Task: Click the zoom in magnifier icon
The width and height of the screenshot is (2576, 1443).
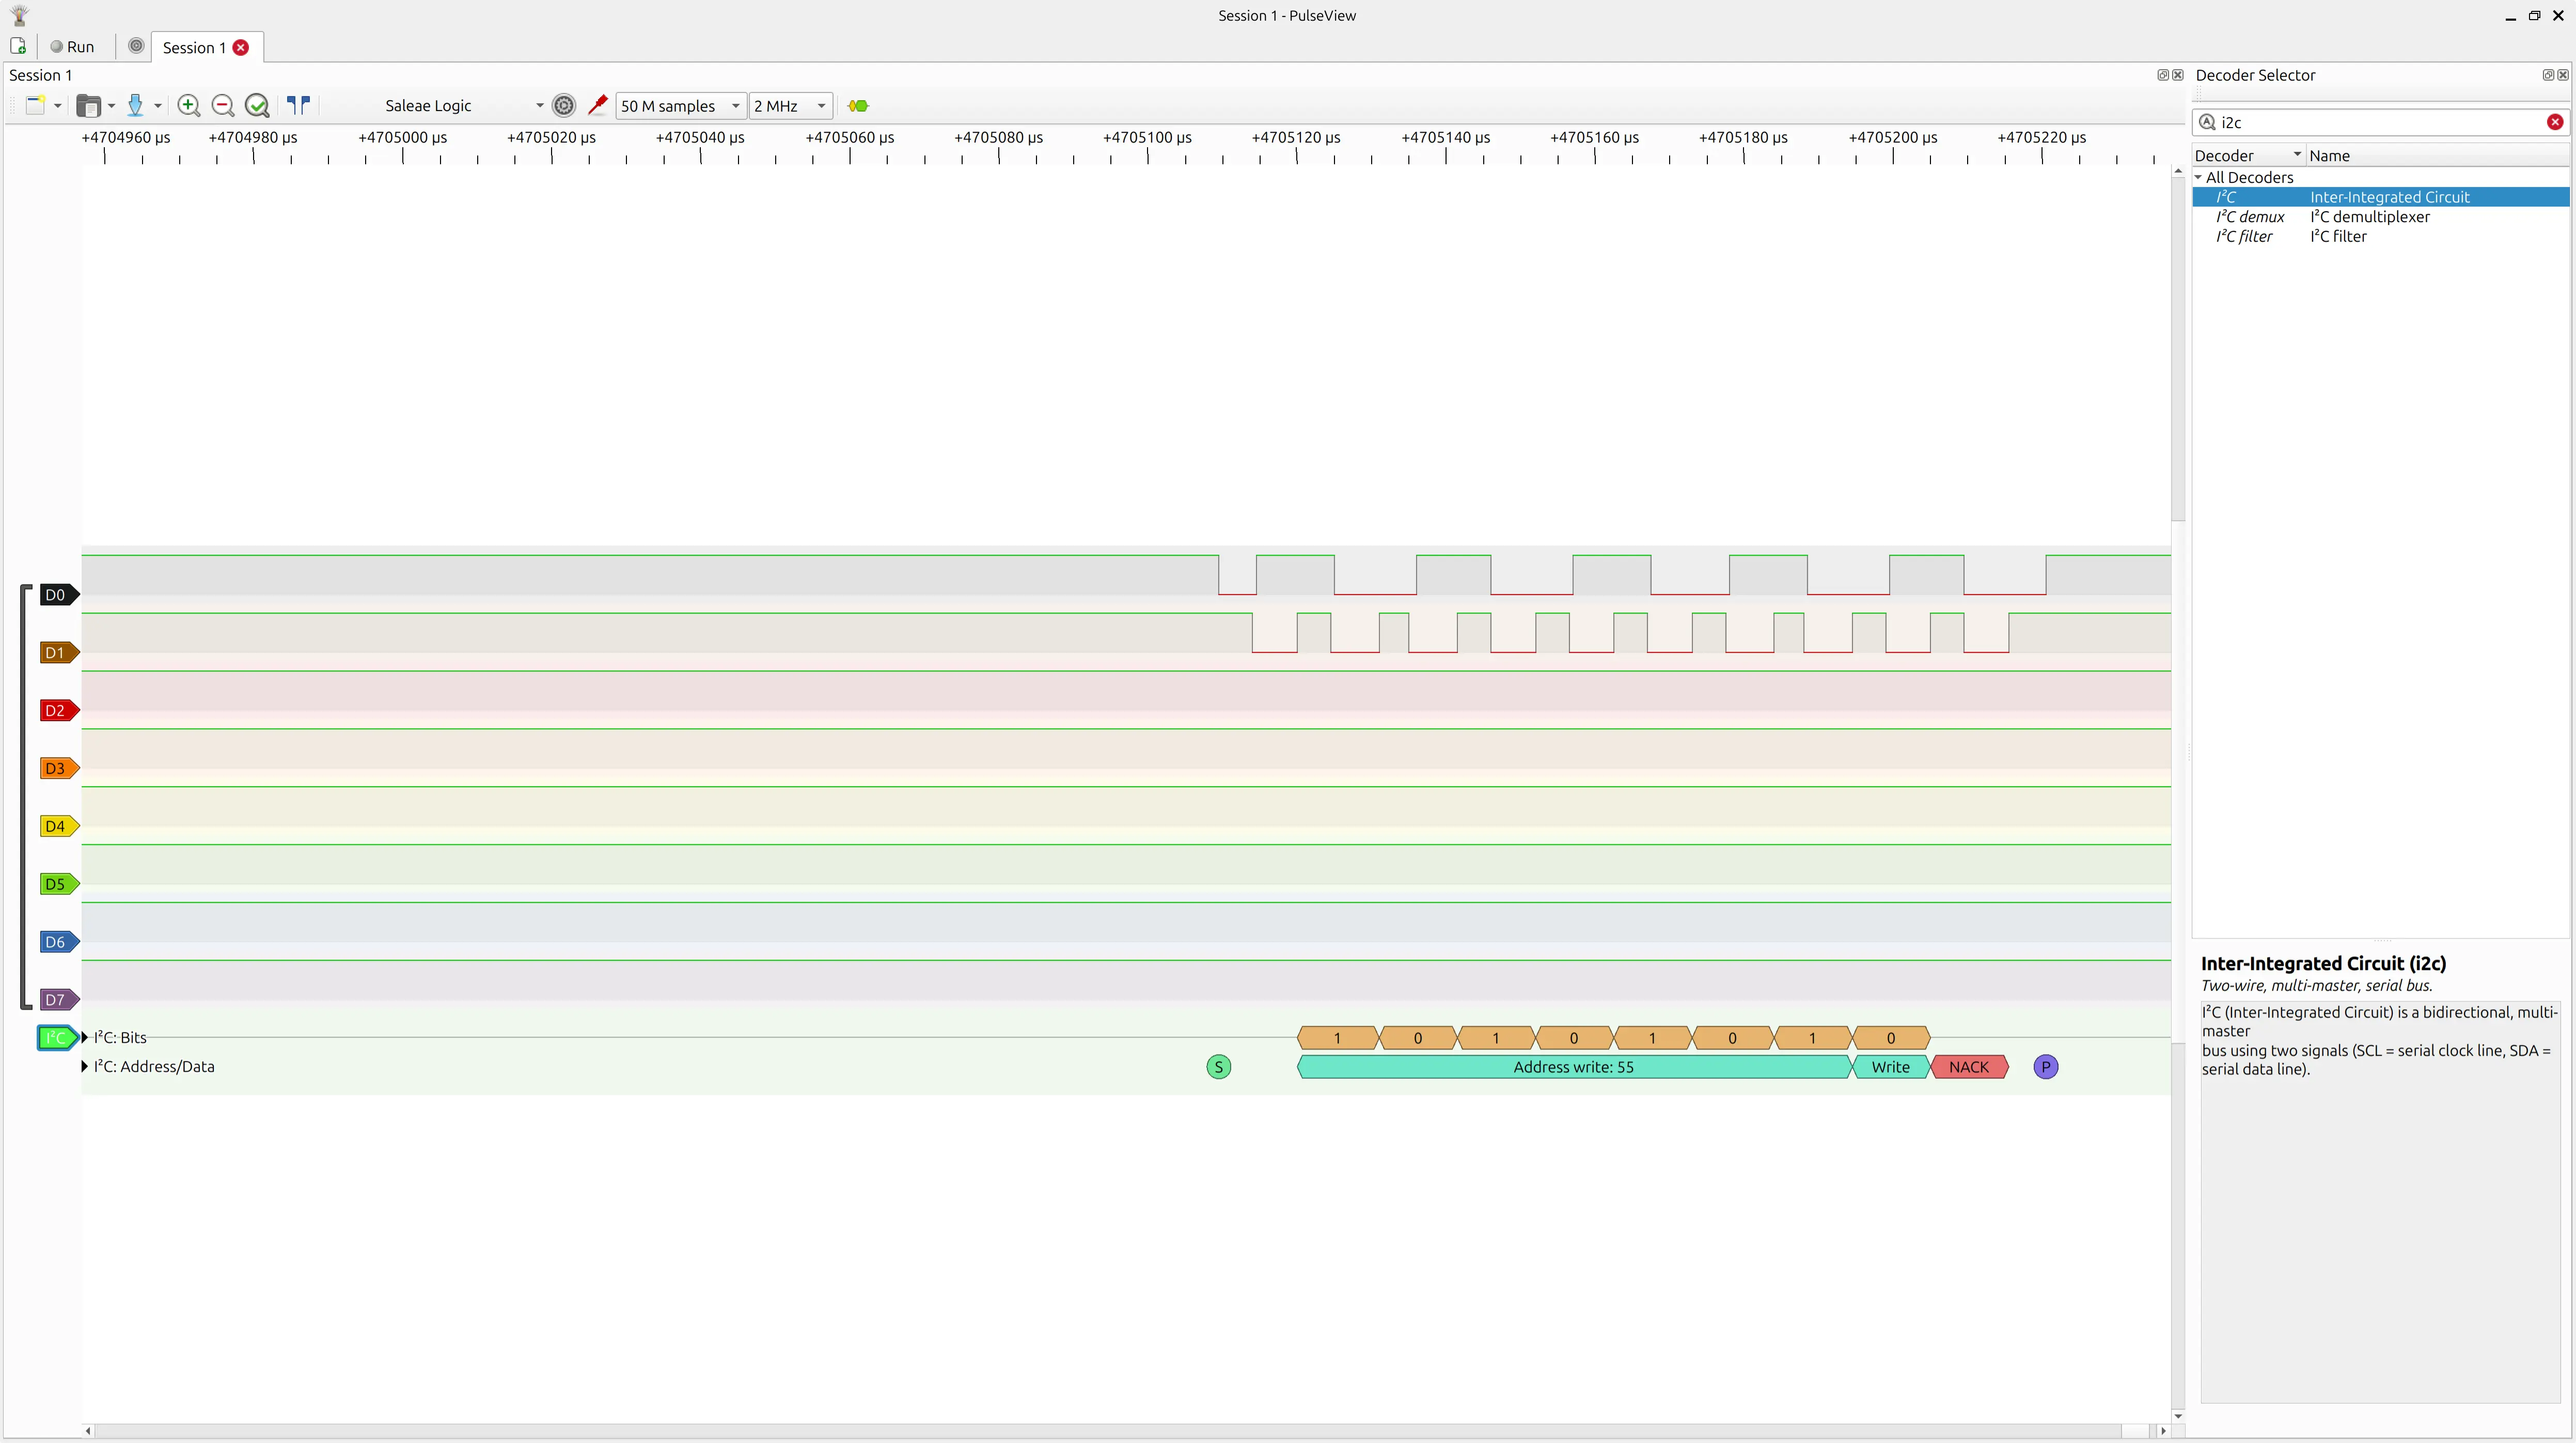Action: [188, 106]
